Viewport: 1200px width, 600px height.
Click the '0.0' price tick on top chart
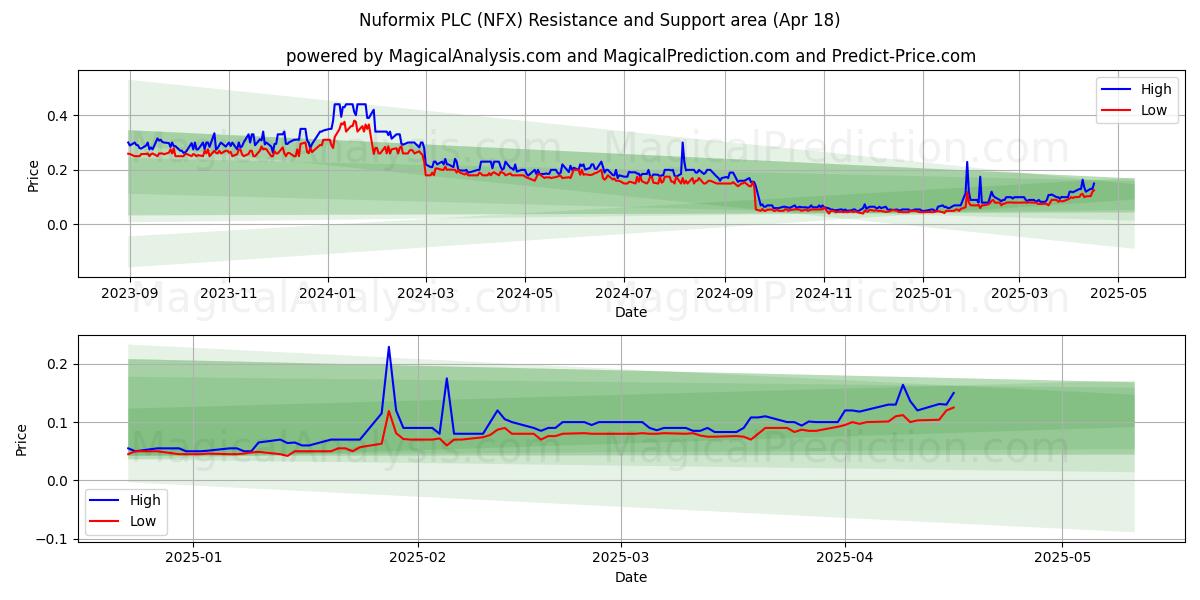click(58, 225)
